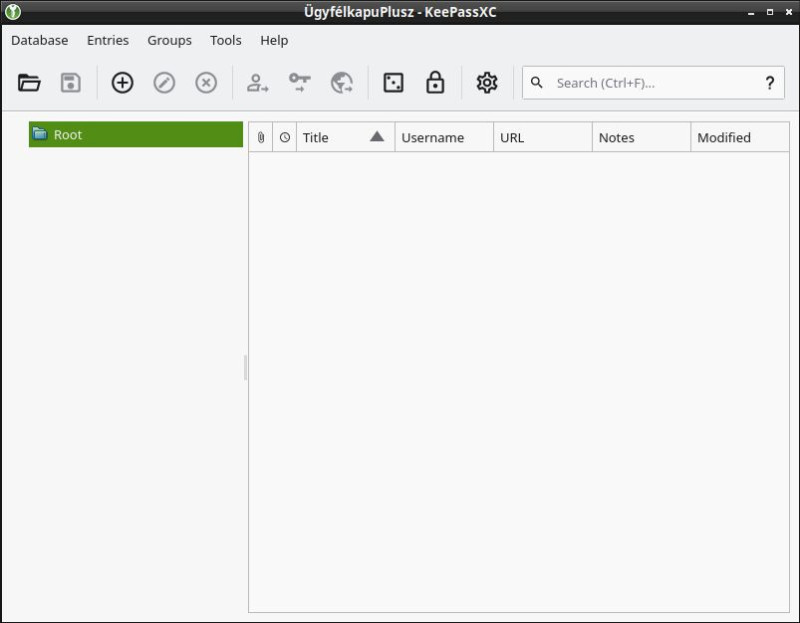
Task: Sort entries by Username column
Action: click(444, 137)
